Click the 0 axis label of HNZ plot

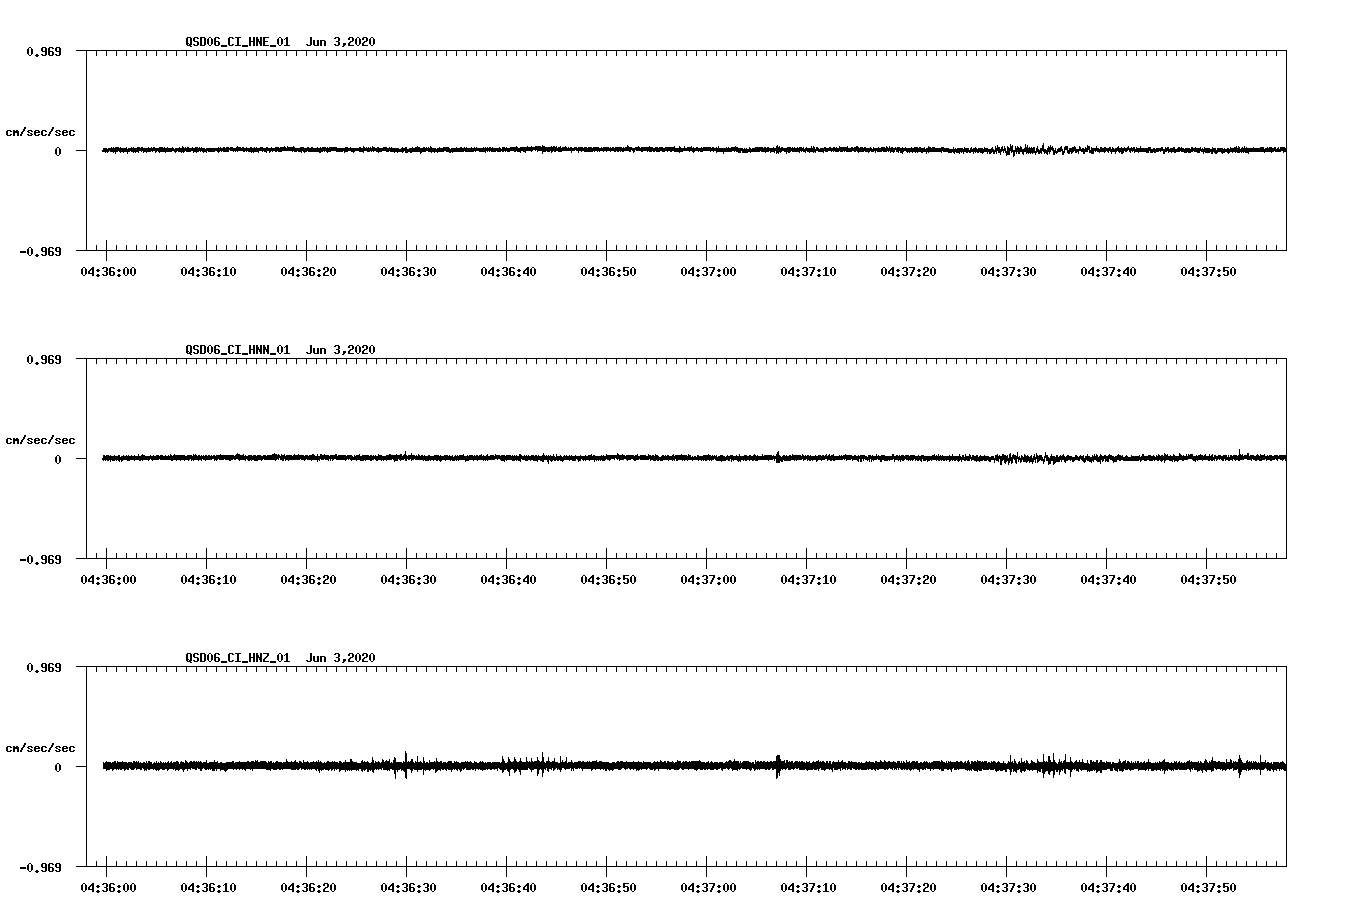point(58,767)
